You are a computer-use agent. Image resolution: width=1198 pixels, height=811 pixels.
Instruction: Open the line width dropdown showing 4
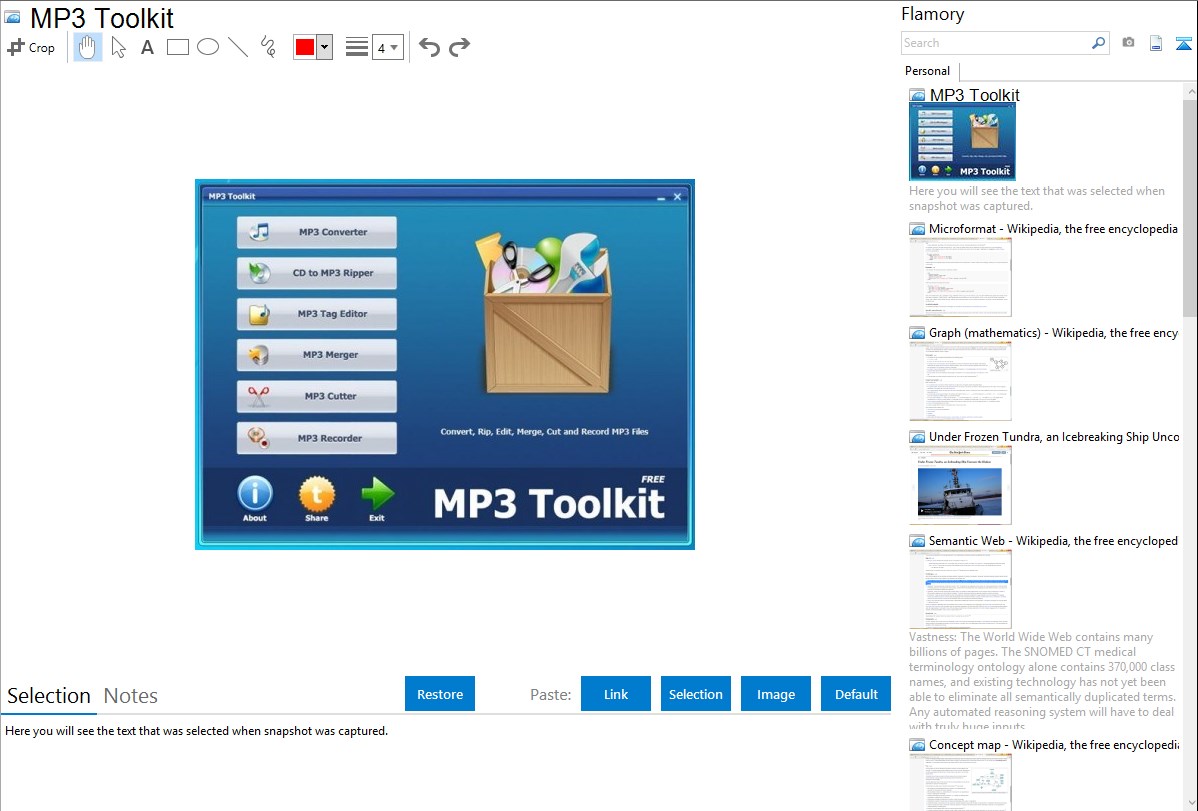387,47
